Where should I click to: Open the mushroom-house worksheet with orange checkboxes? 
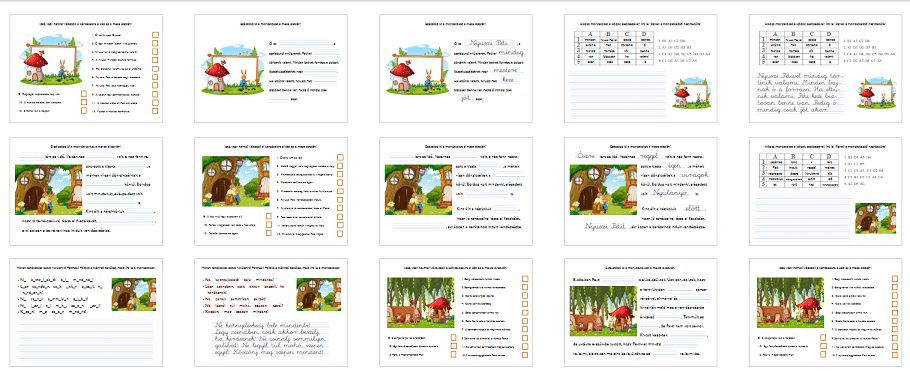click(x=86, y=68)
